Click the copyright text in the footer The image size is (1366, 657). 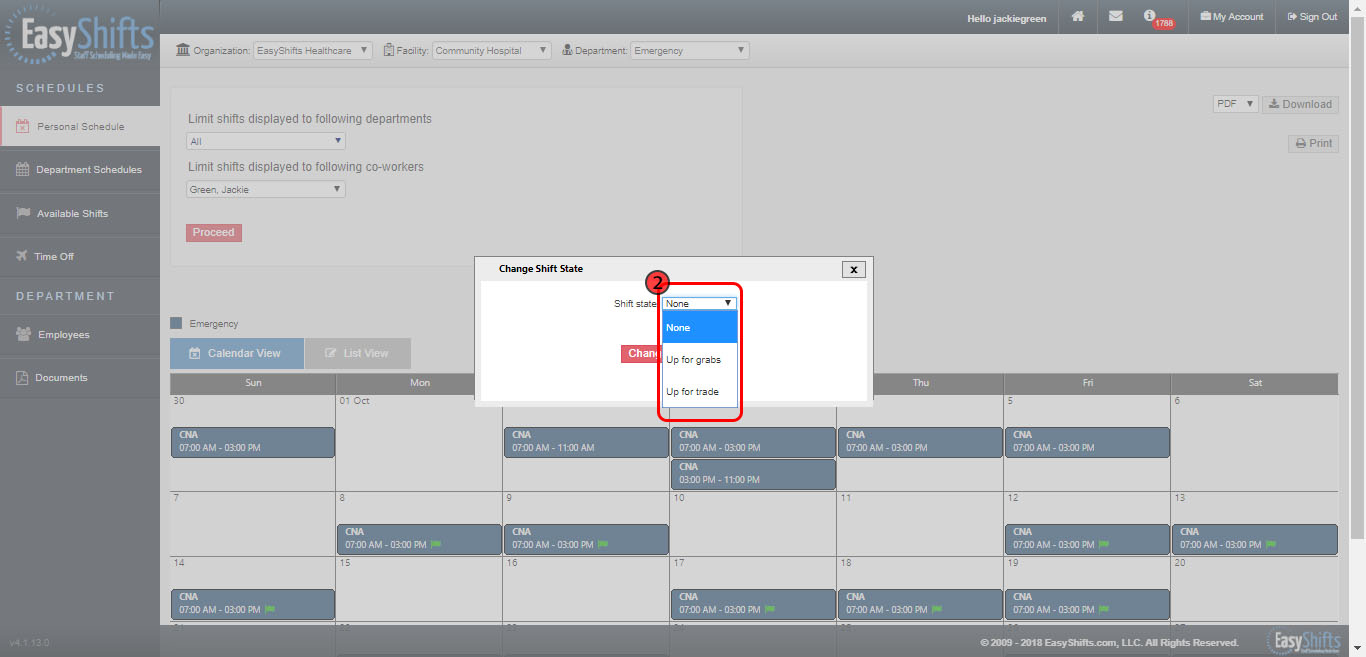[x=1109, y=642]
